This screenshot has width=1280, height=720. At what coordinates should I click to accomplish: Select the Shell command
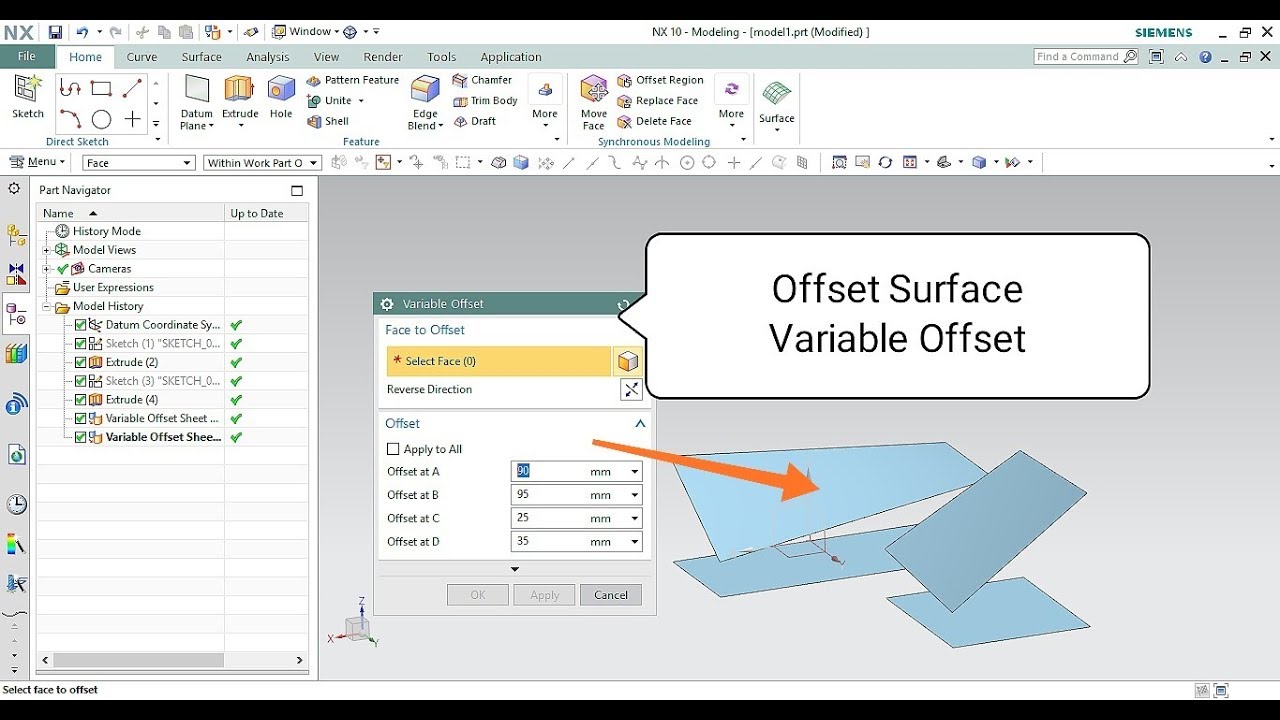tap(328, 121)
